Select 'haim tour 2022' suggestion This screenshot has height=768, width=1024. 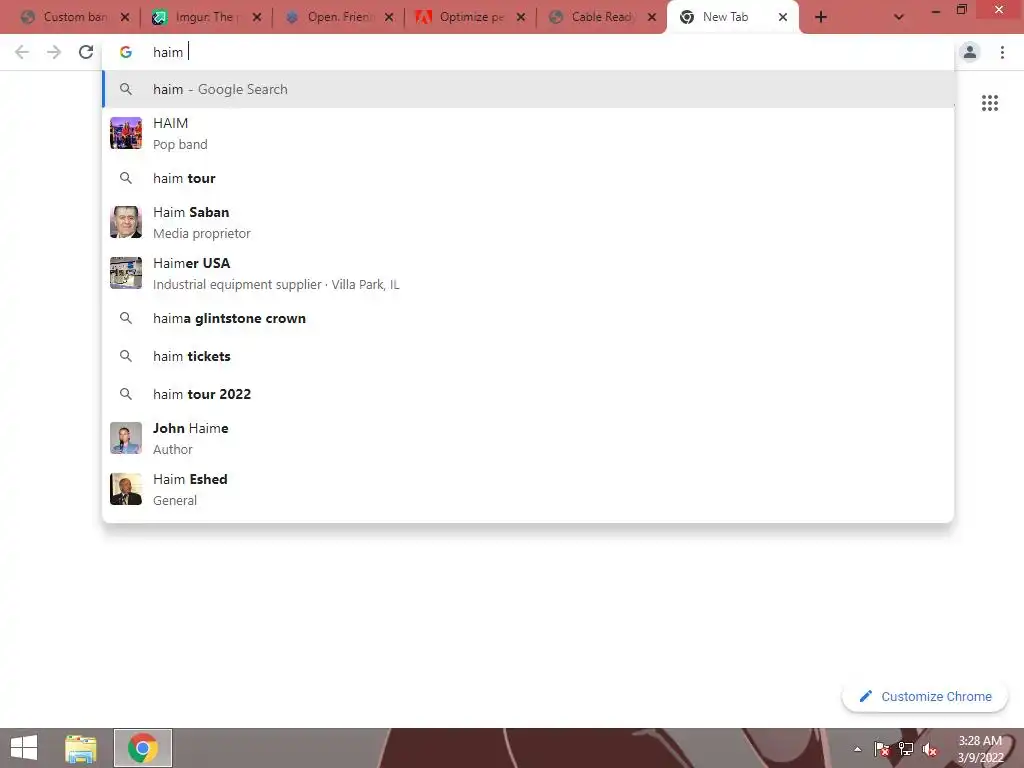(528, 394)
